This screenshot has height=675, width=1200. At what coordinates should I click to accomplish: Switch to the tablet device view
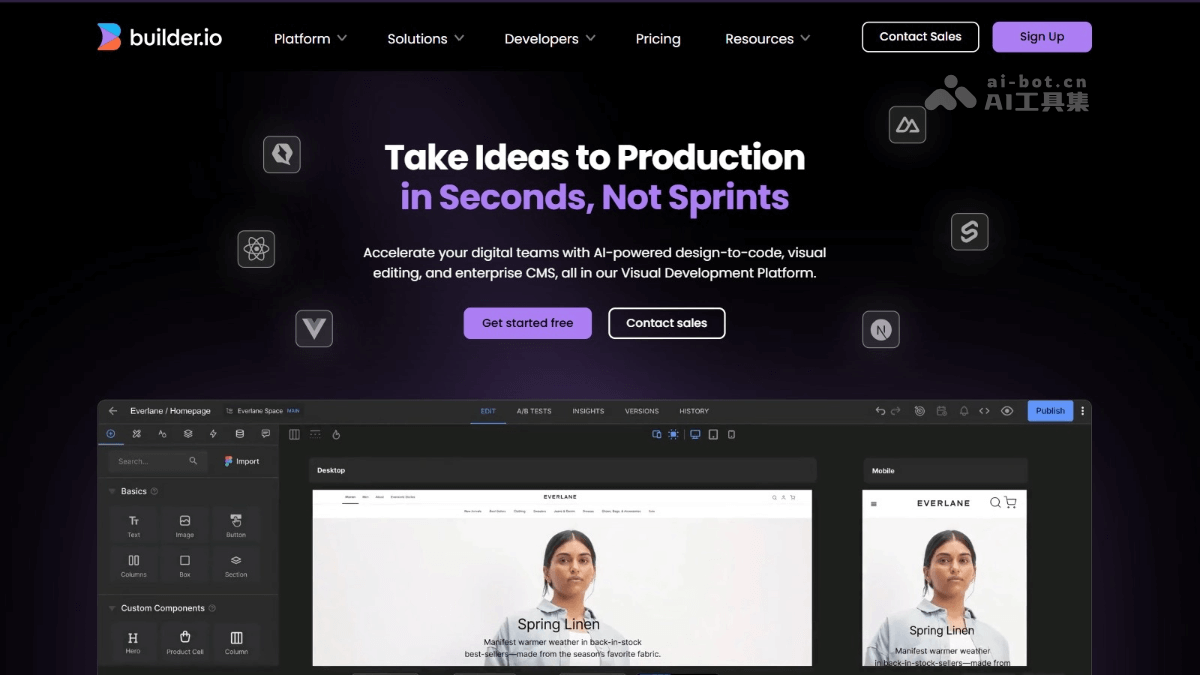pyautogui.click(x=713, y=435)
